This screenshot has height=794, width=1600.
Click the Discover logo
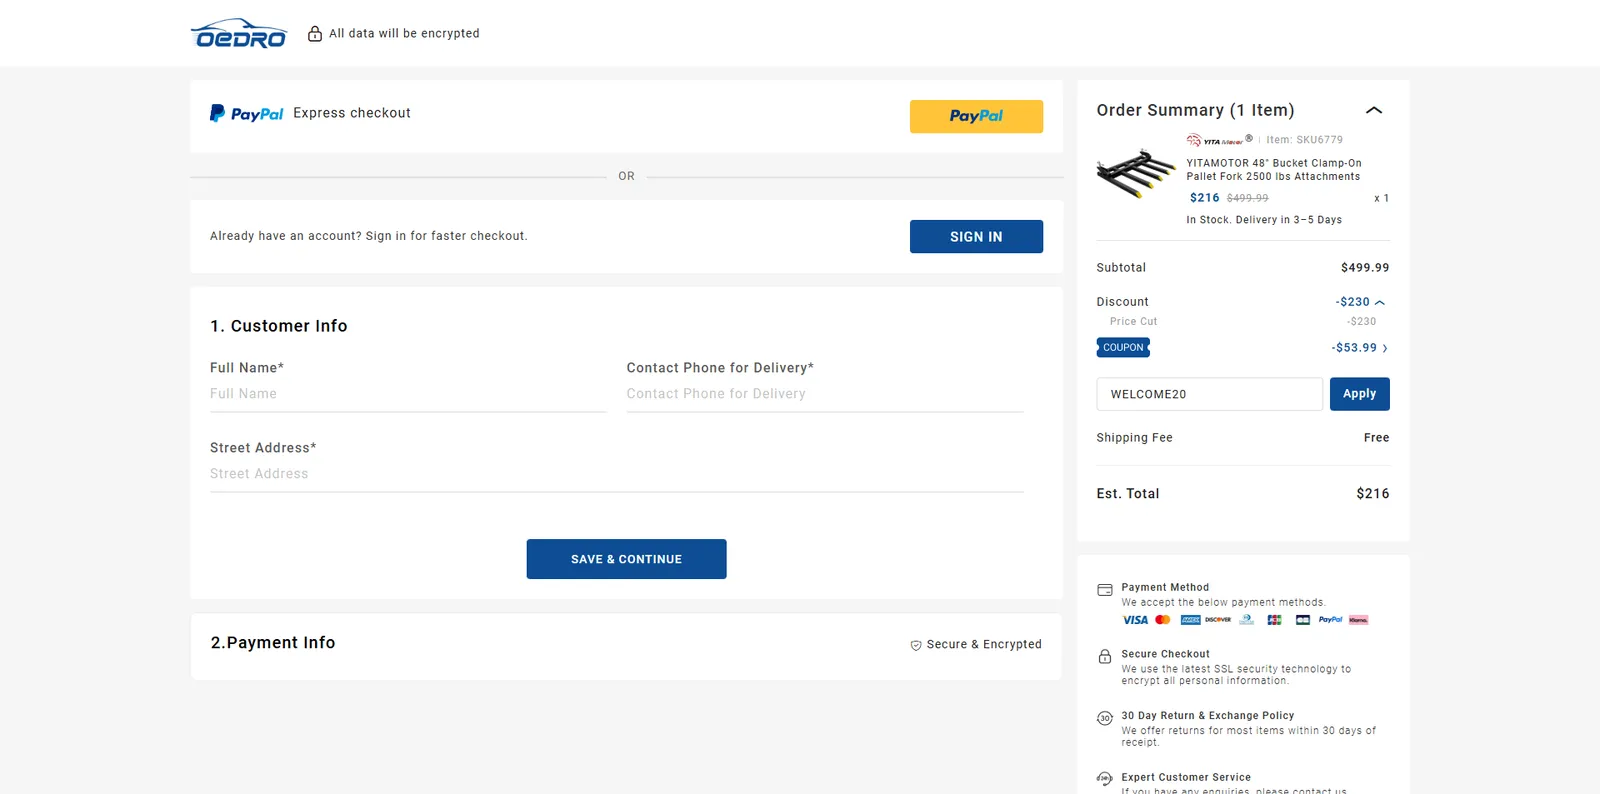point(1218,620)
